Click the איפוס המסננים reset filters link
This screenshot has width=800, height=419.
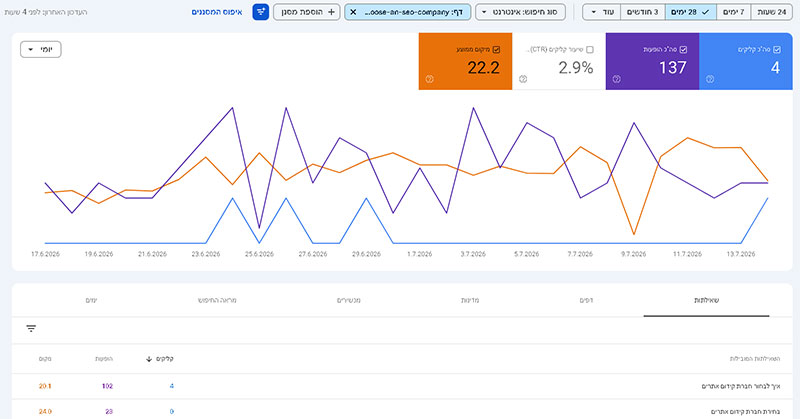pyautogui.click(x=217, y=12)
